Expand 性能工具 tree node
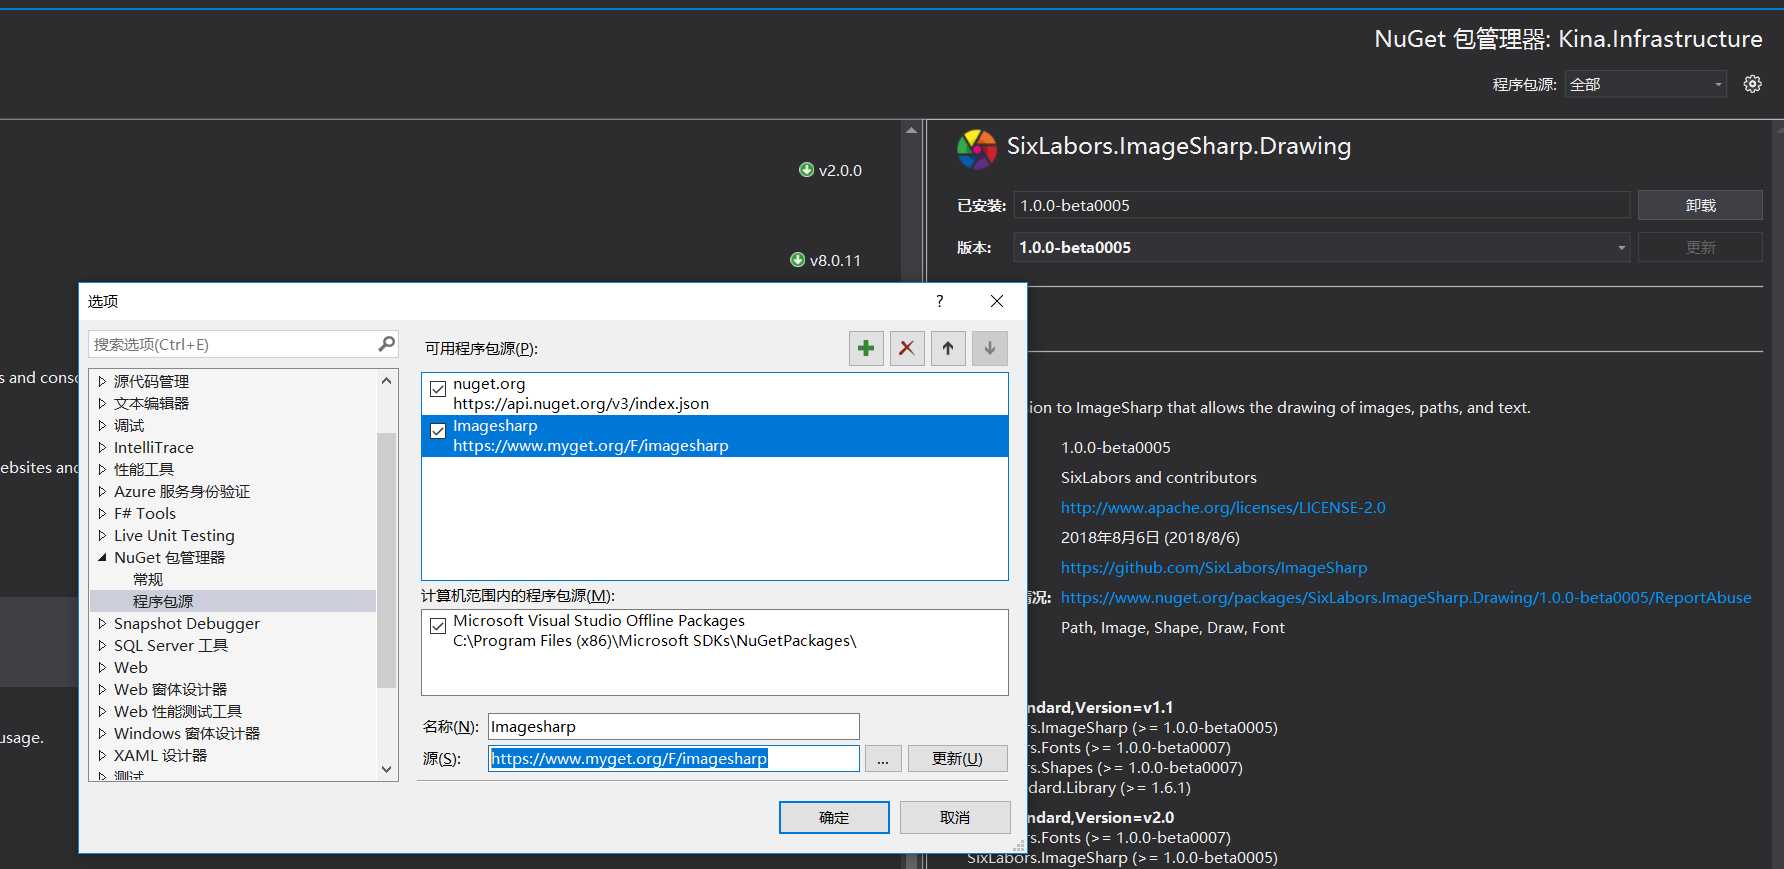1784x869 pixels. 102,469
